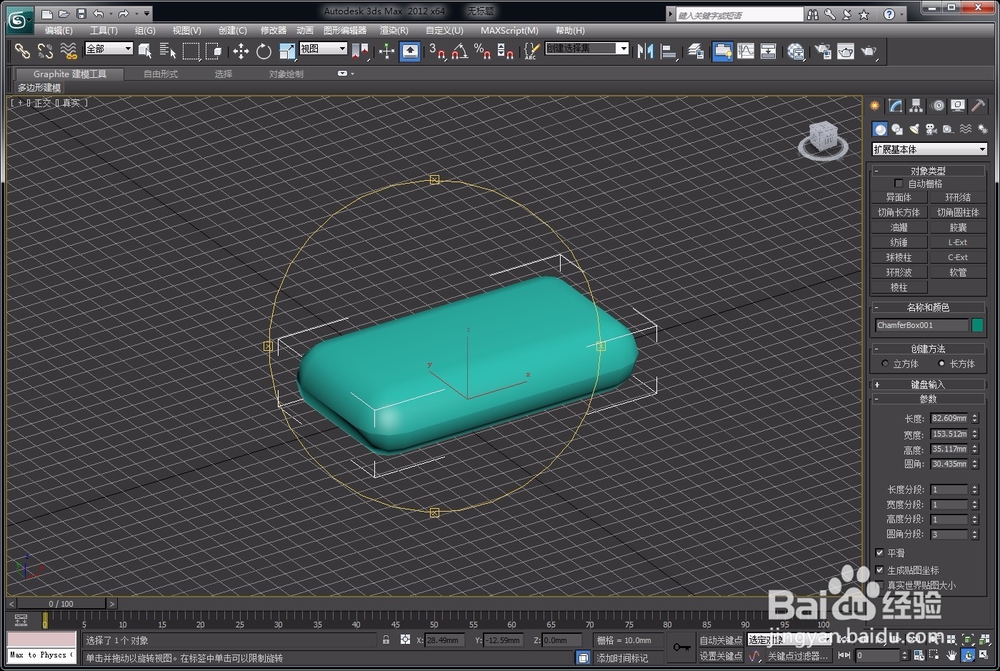Open the 渲染(R) menu
The image size is (1000, 671).
coord(394,30)
